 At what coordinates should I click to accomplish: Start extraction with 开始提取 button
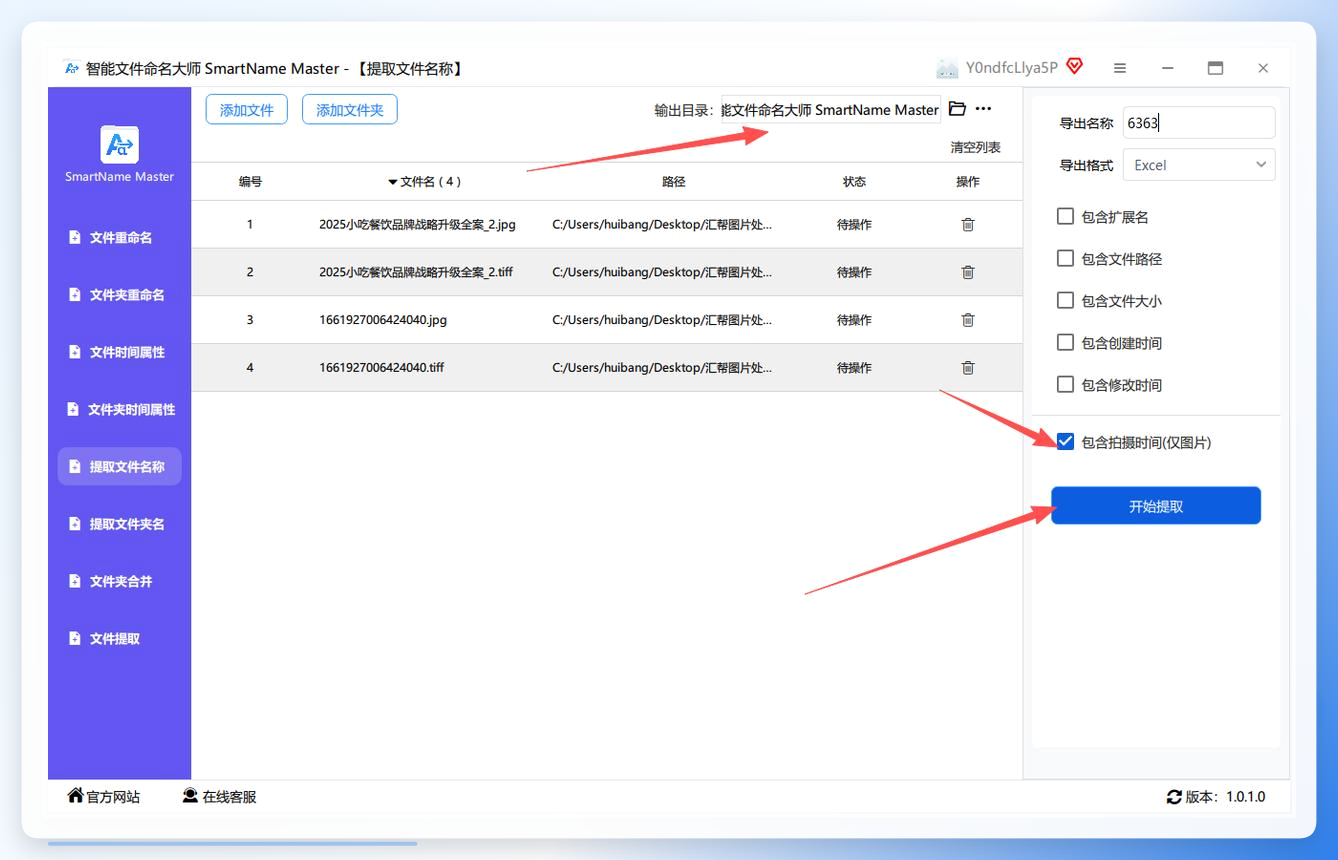(x=1156, y=506)
